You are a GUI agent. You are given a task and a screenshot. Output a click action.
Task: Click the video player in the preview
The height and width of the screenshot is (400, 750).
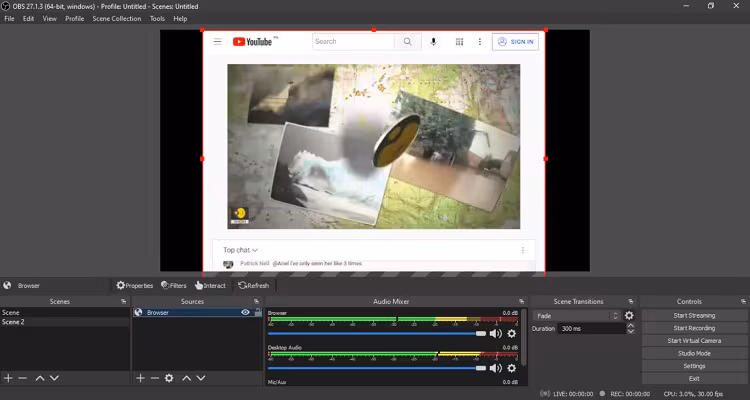(x=374, y=146)
